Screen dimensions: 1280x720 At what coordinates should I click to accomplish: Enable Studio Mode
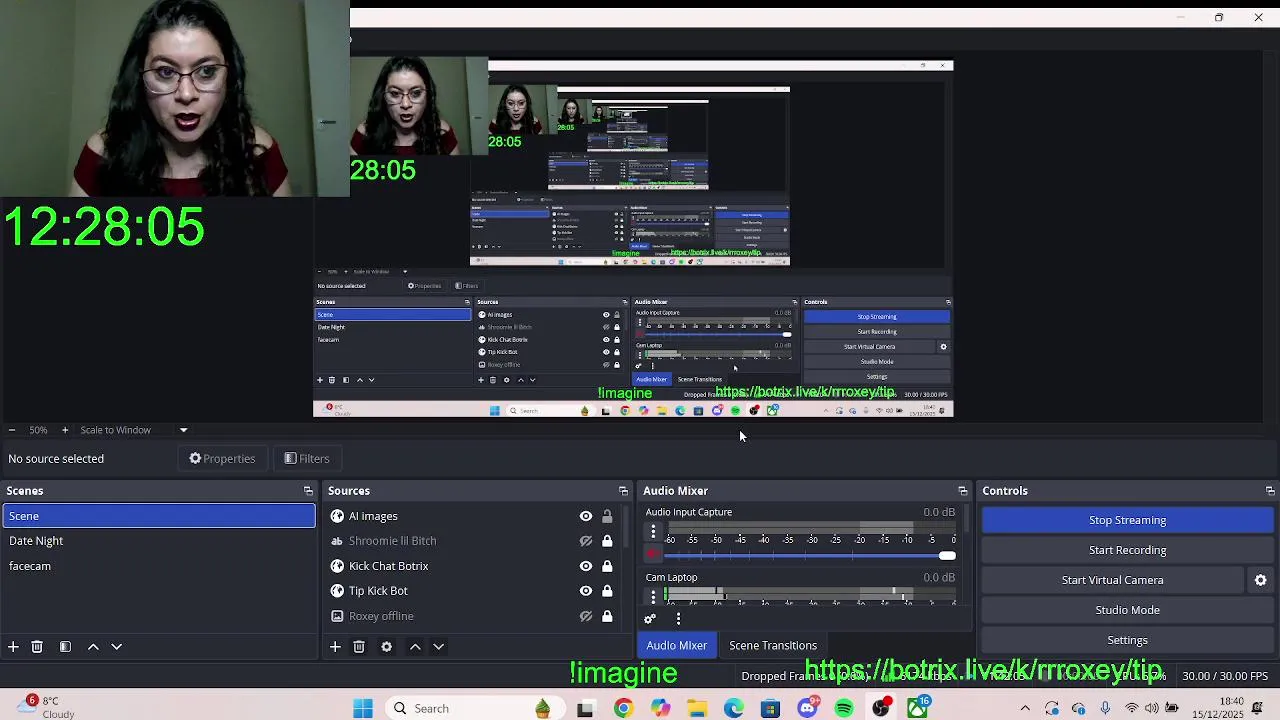tap(1127, 610)
